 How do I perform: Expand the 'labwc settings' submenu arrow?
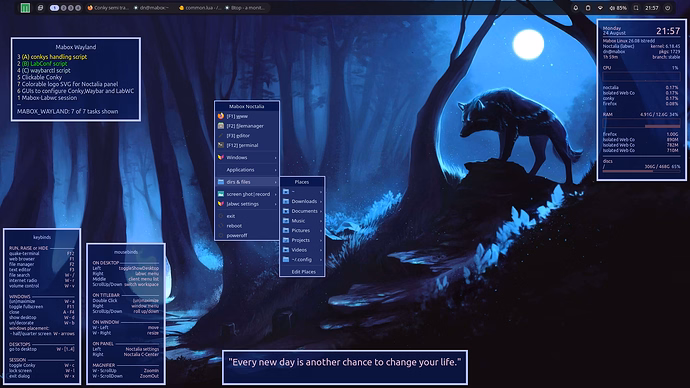276,204
